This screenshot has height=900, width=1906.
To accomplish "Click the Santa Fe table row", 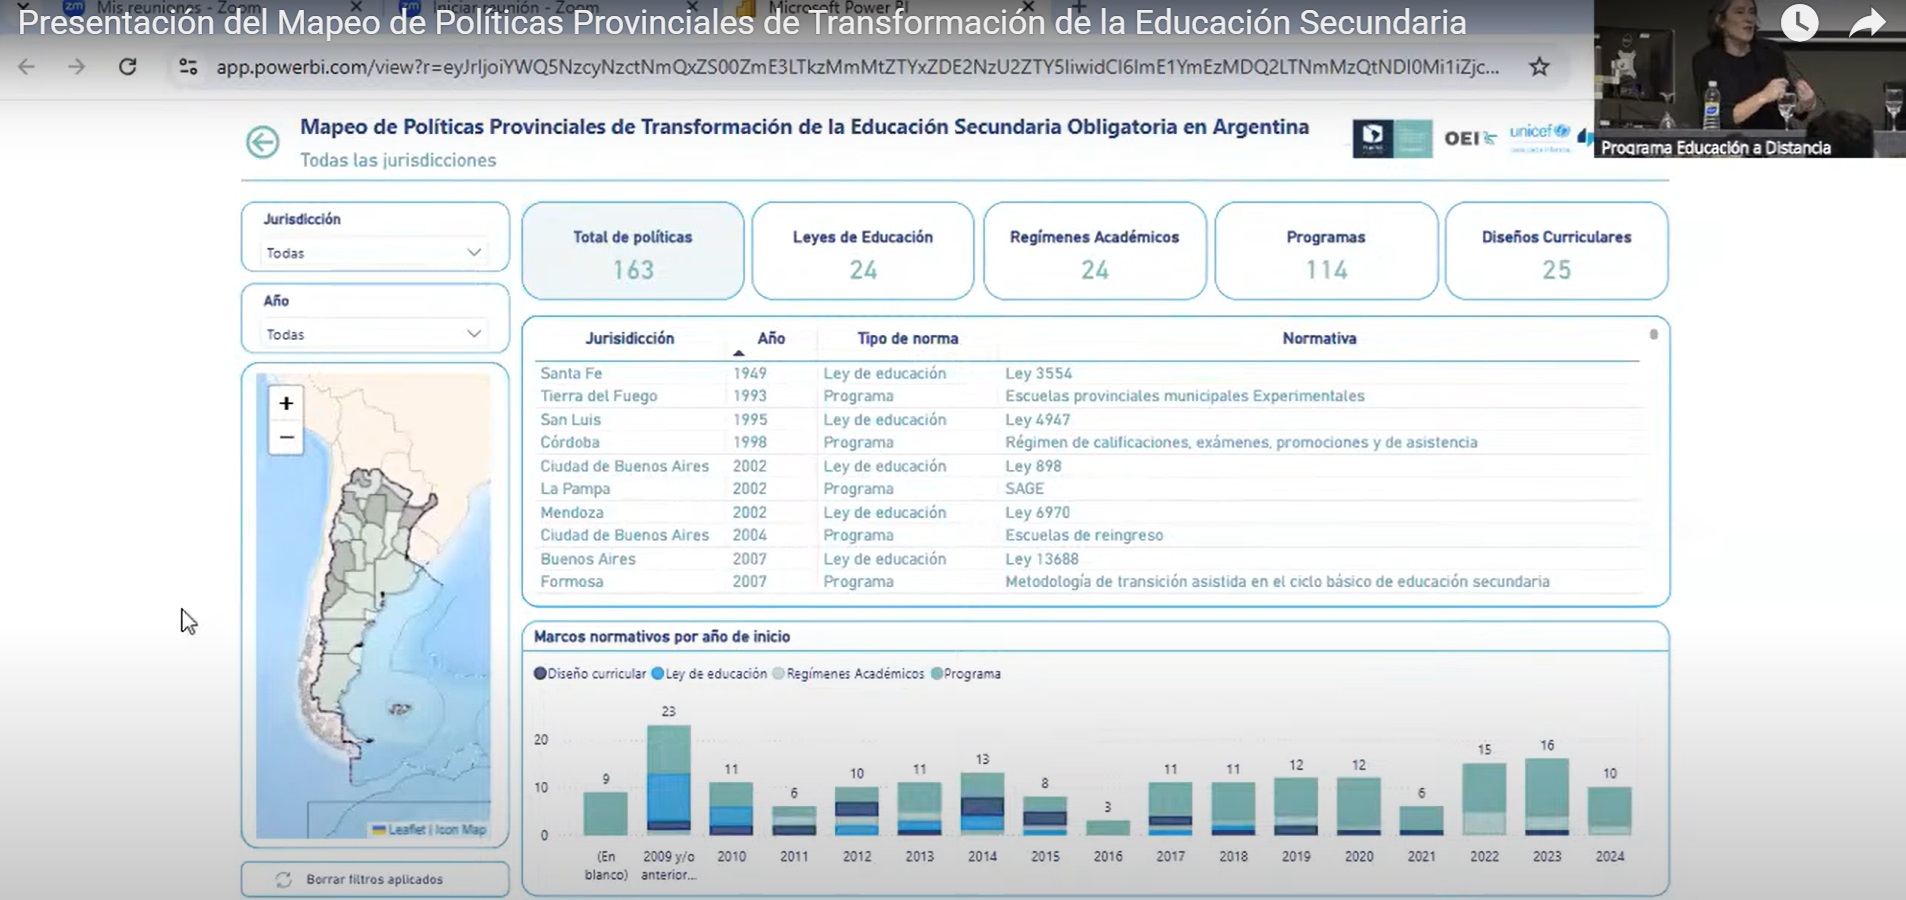I will (1088, 373).
